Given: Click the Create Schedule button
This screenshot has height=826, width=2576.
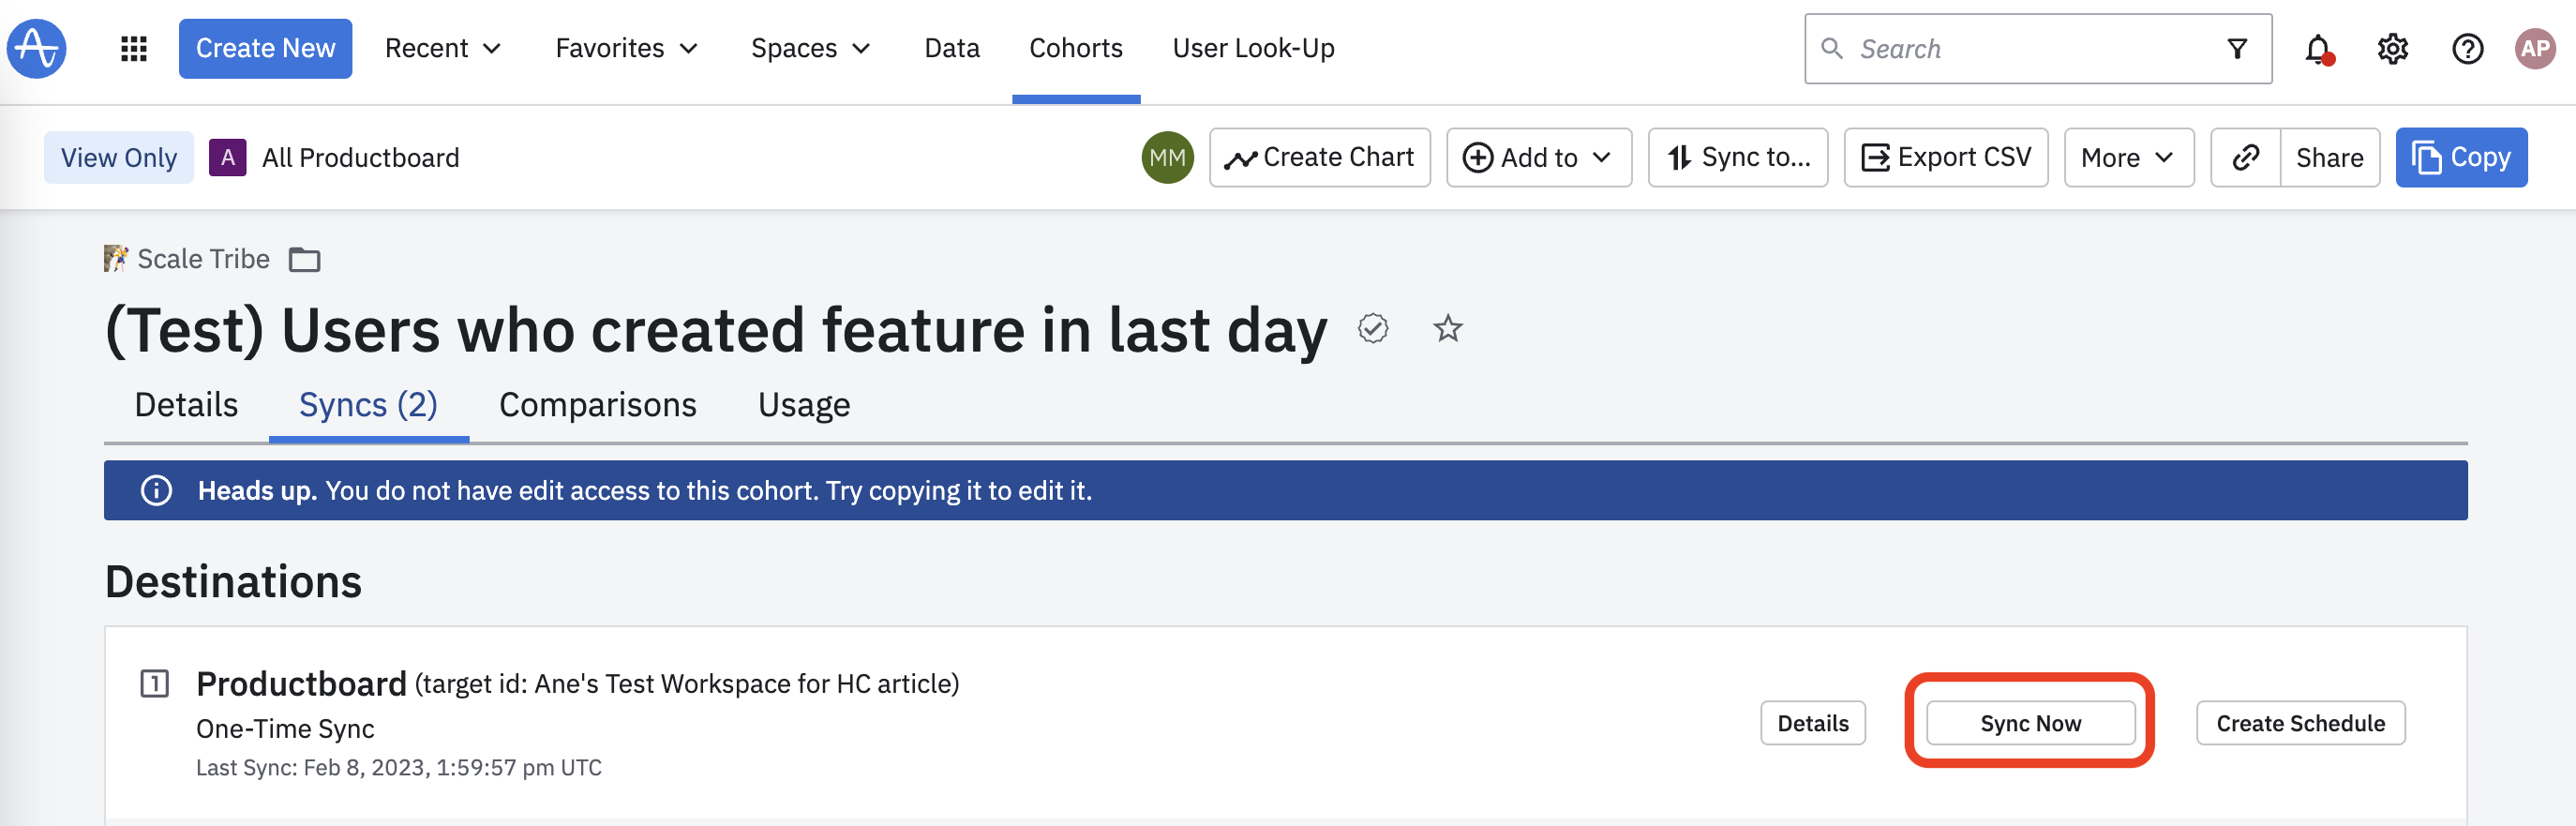Looking at the screenshot, I should [x=2300, y=723].
